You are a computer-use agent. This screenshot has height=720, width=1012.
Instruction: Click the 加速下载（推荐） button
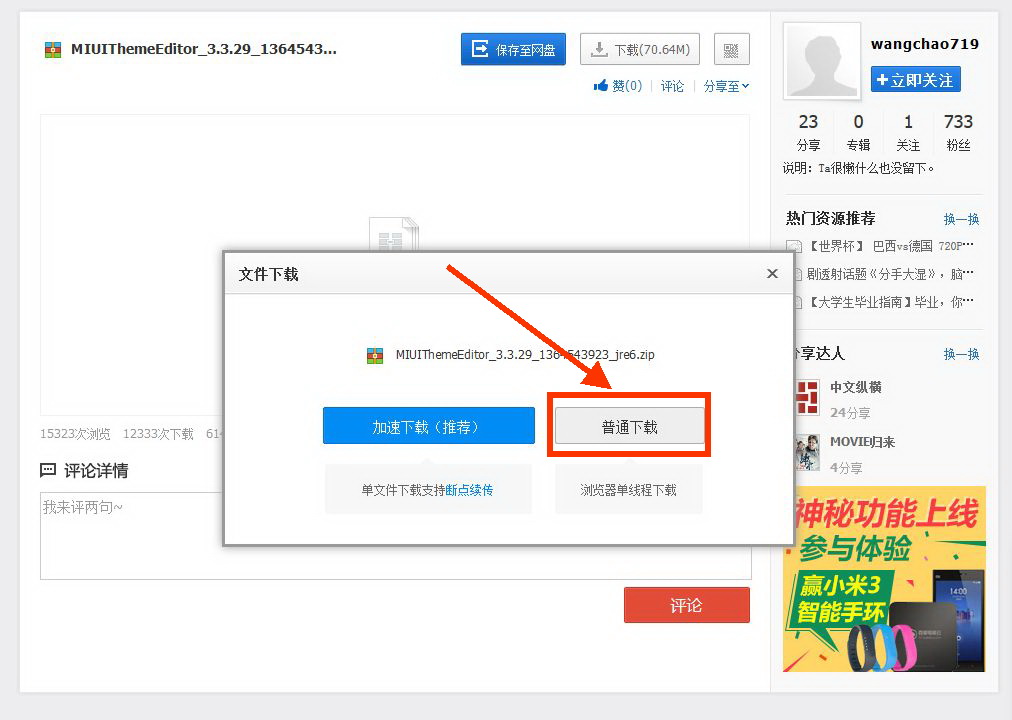(x=429, y=426)
